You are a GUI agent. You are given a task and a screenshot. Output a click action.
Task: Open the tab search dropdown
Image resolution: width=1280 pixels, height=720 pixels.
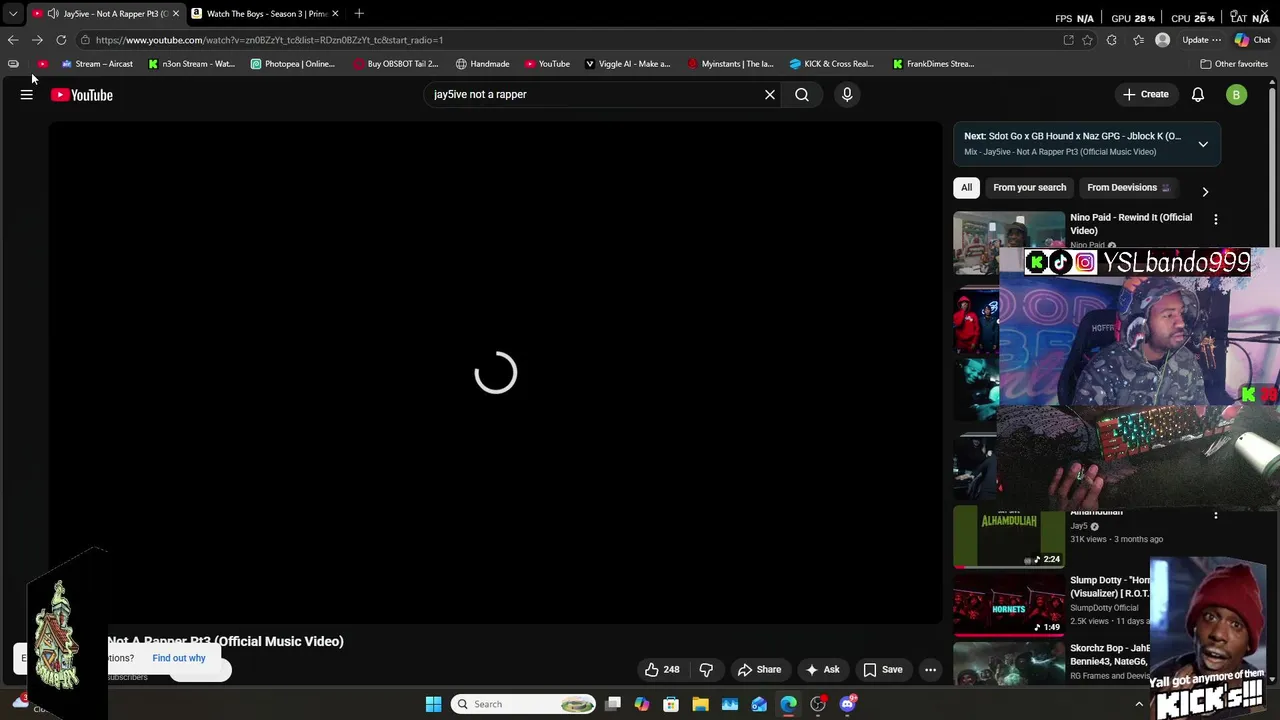[13, 14]
